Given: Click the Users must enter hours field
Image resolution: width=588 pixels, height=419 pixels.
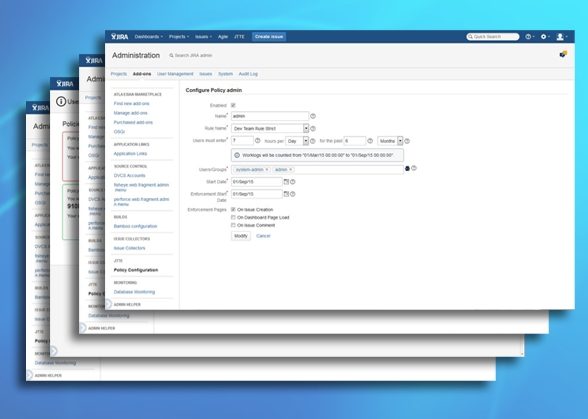Looking at the screenshot, I should [242, 141].
